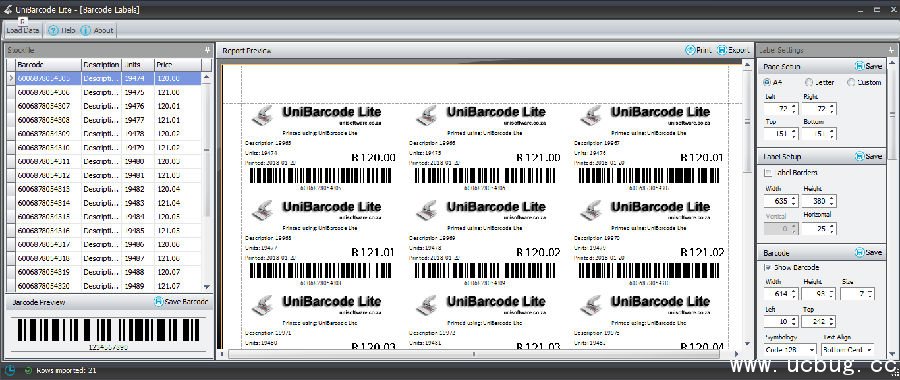Image resolution: width=900 pixels, height=380 pixels.
Task: Click the clock icon in the status bar
Action: [10, 370]
